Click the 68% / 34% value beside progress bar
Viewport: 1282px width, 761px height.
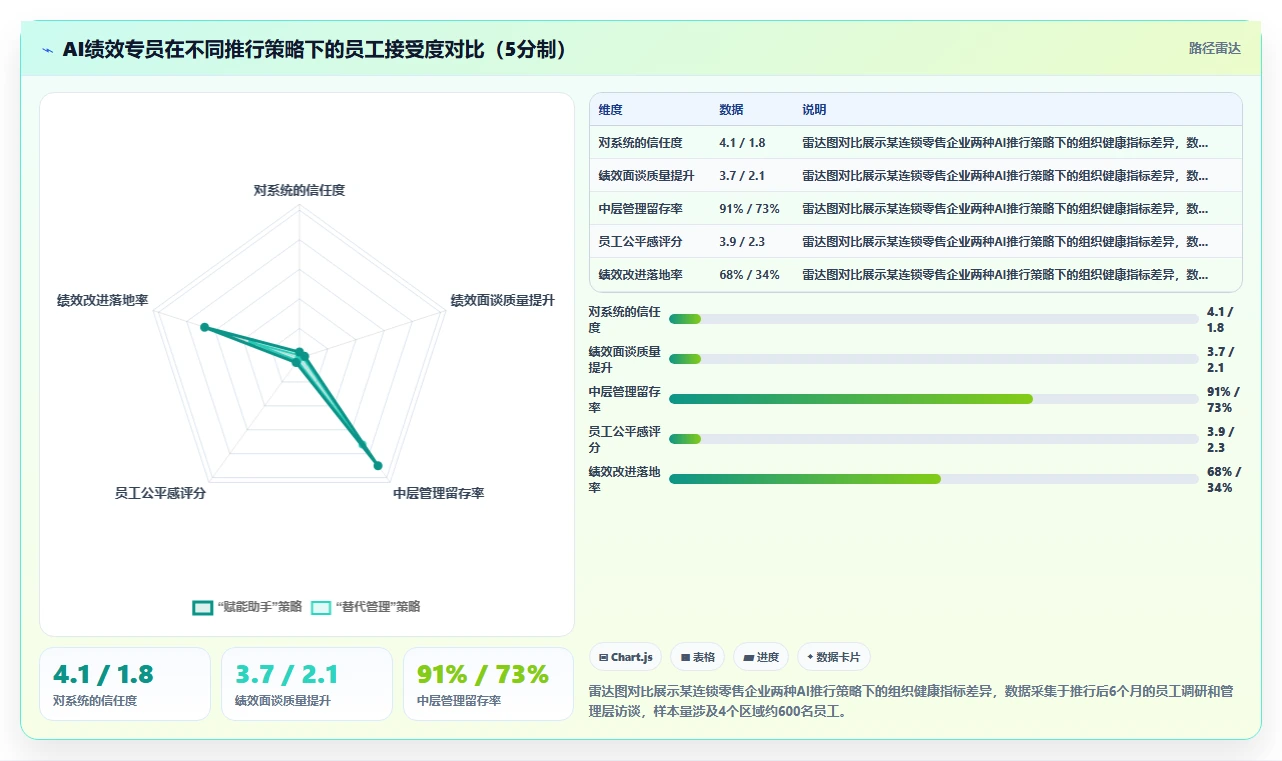[x=1224, y=480]
